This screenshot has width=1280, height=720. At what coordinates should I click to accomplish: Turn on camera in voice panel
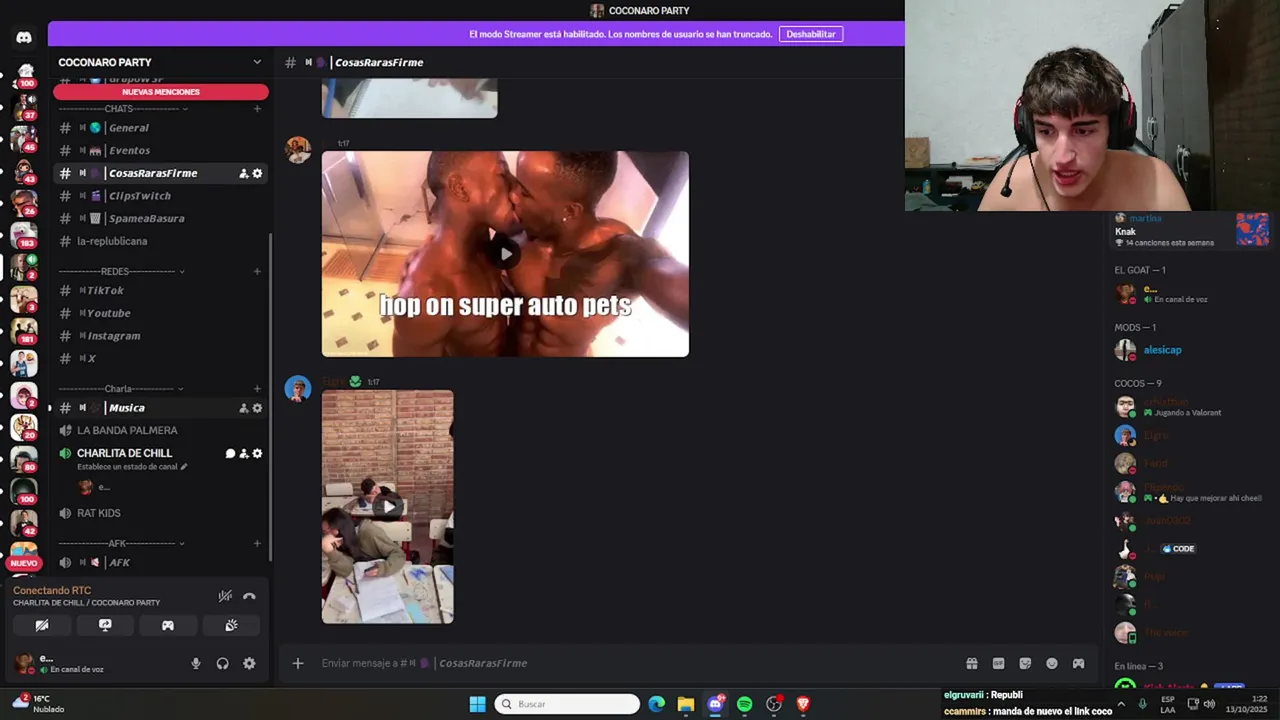tap(42, 625)
